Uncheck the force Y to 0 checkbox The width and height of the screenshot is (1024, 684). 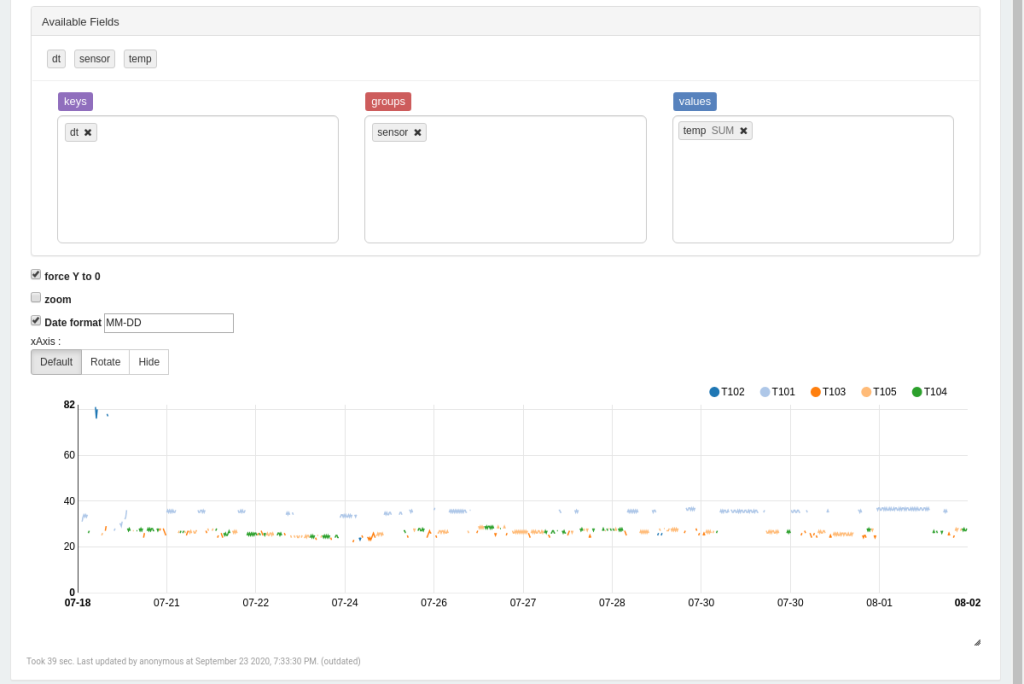(x=36, y=275)
